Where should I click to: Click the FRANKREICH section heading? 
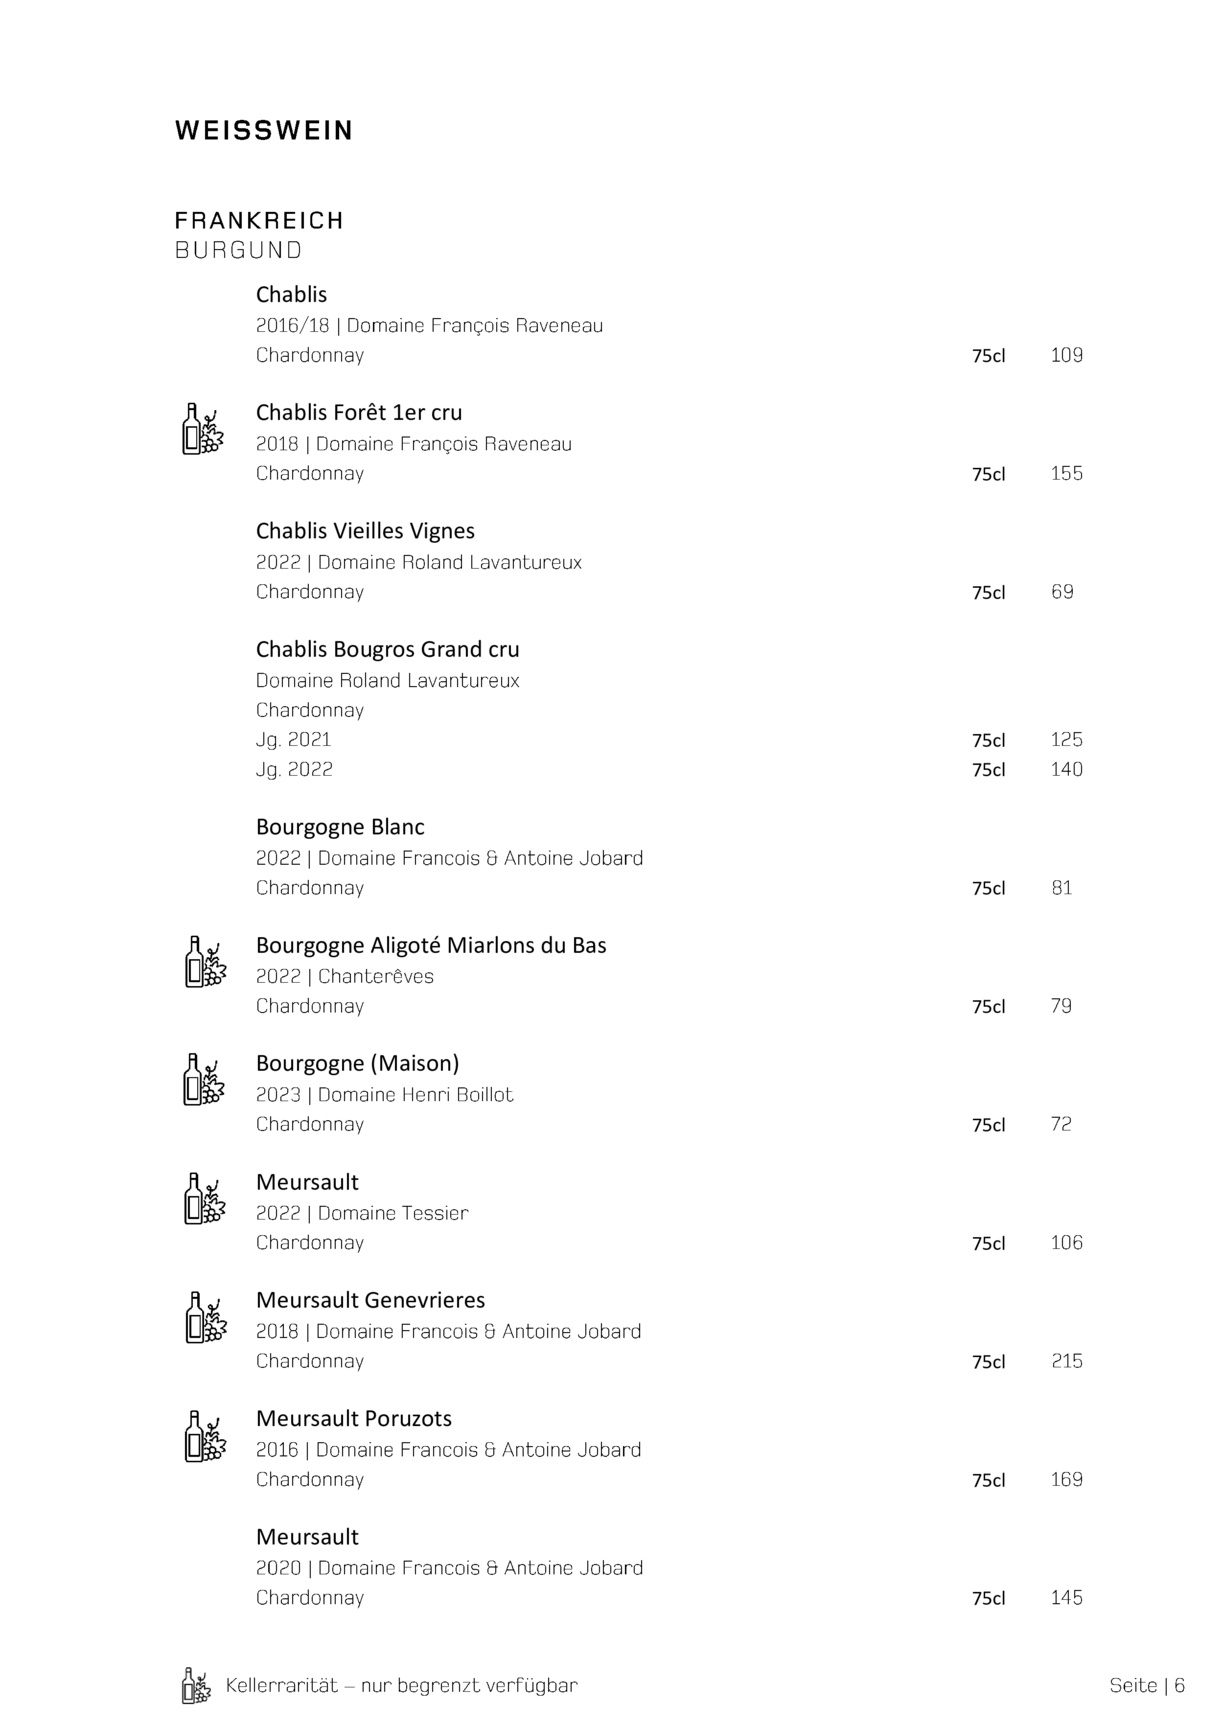coord(259,220)
